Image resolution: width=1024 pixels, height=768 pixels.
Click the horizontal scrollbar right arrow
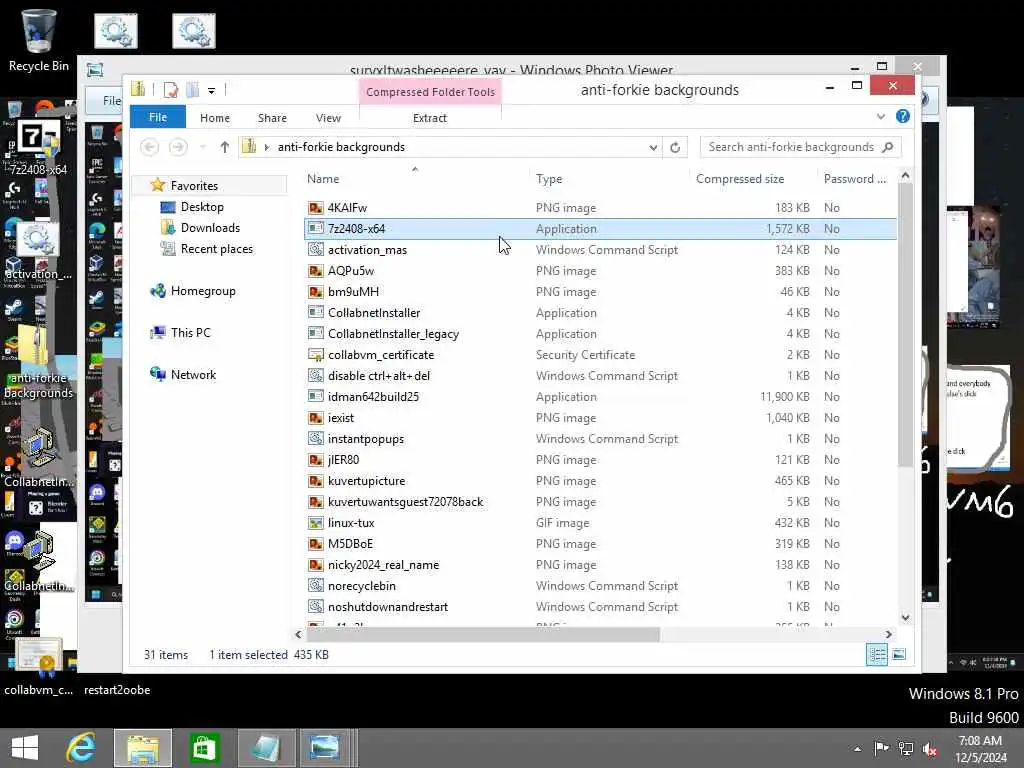click(888, 634)
